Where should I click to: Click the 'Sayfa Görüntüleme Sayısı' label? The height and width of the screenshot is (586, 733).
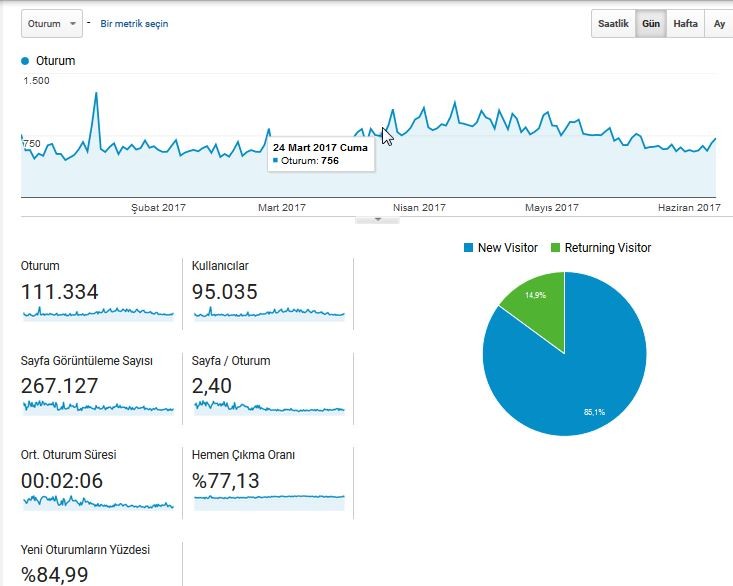click(86, 361)
